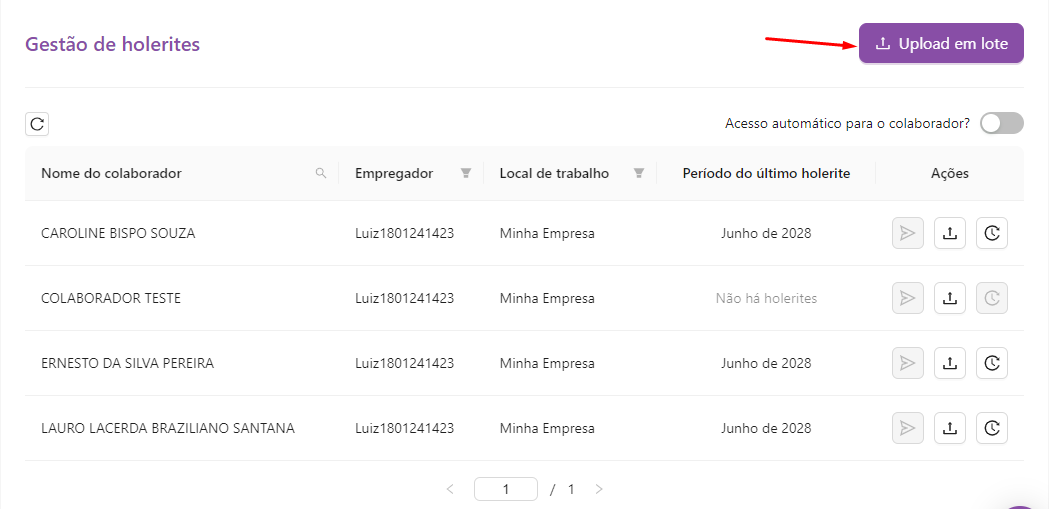Upload holerite for Lauro Lacerda Braziliano Santana
This screenshot has height=509, width=1049.
[x=950, y=428]
